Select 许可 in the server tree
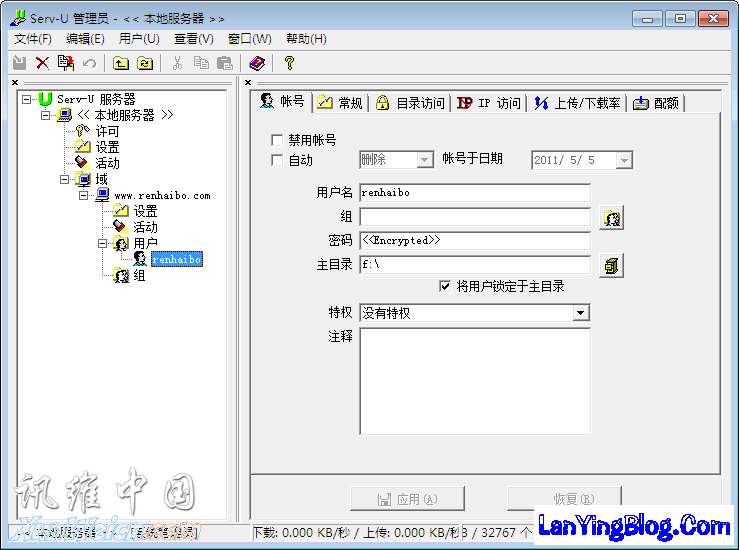This screenshot has width=739, height=550. coord(107,131)
